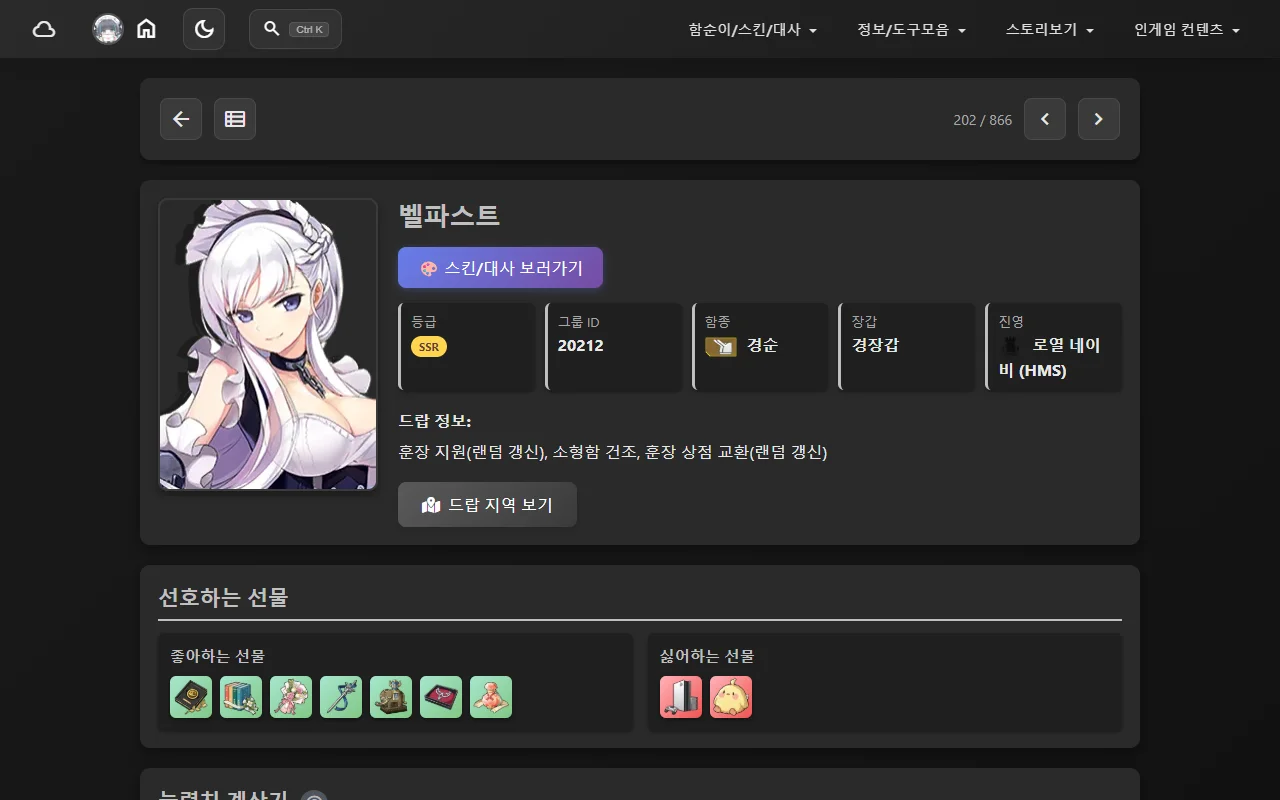Go to next ship with right chevron
This screenshot has width=1280, height=800.
tap(1099, 119)
